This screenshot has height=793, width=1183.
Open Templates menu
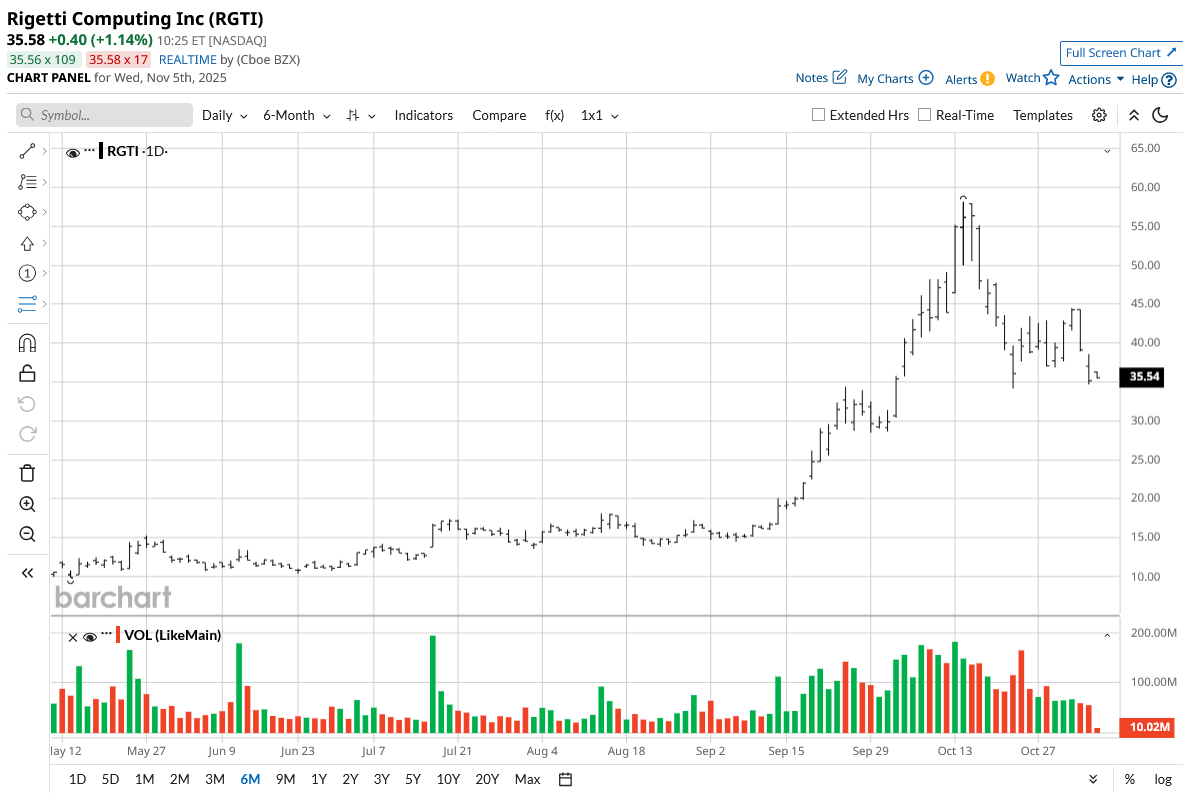(x=1043, y=115)
